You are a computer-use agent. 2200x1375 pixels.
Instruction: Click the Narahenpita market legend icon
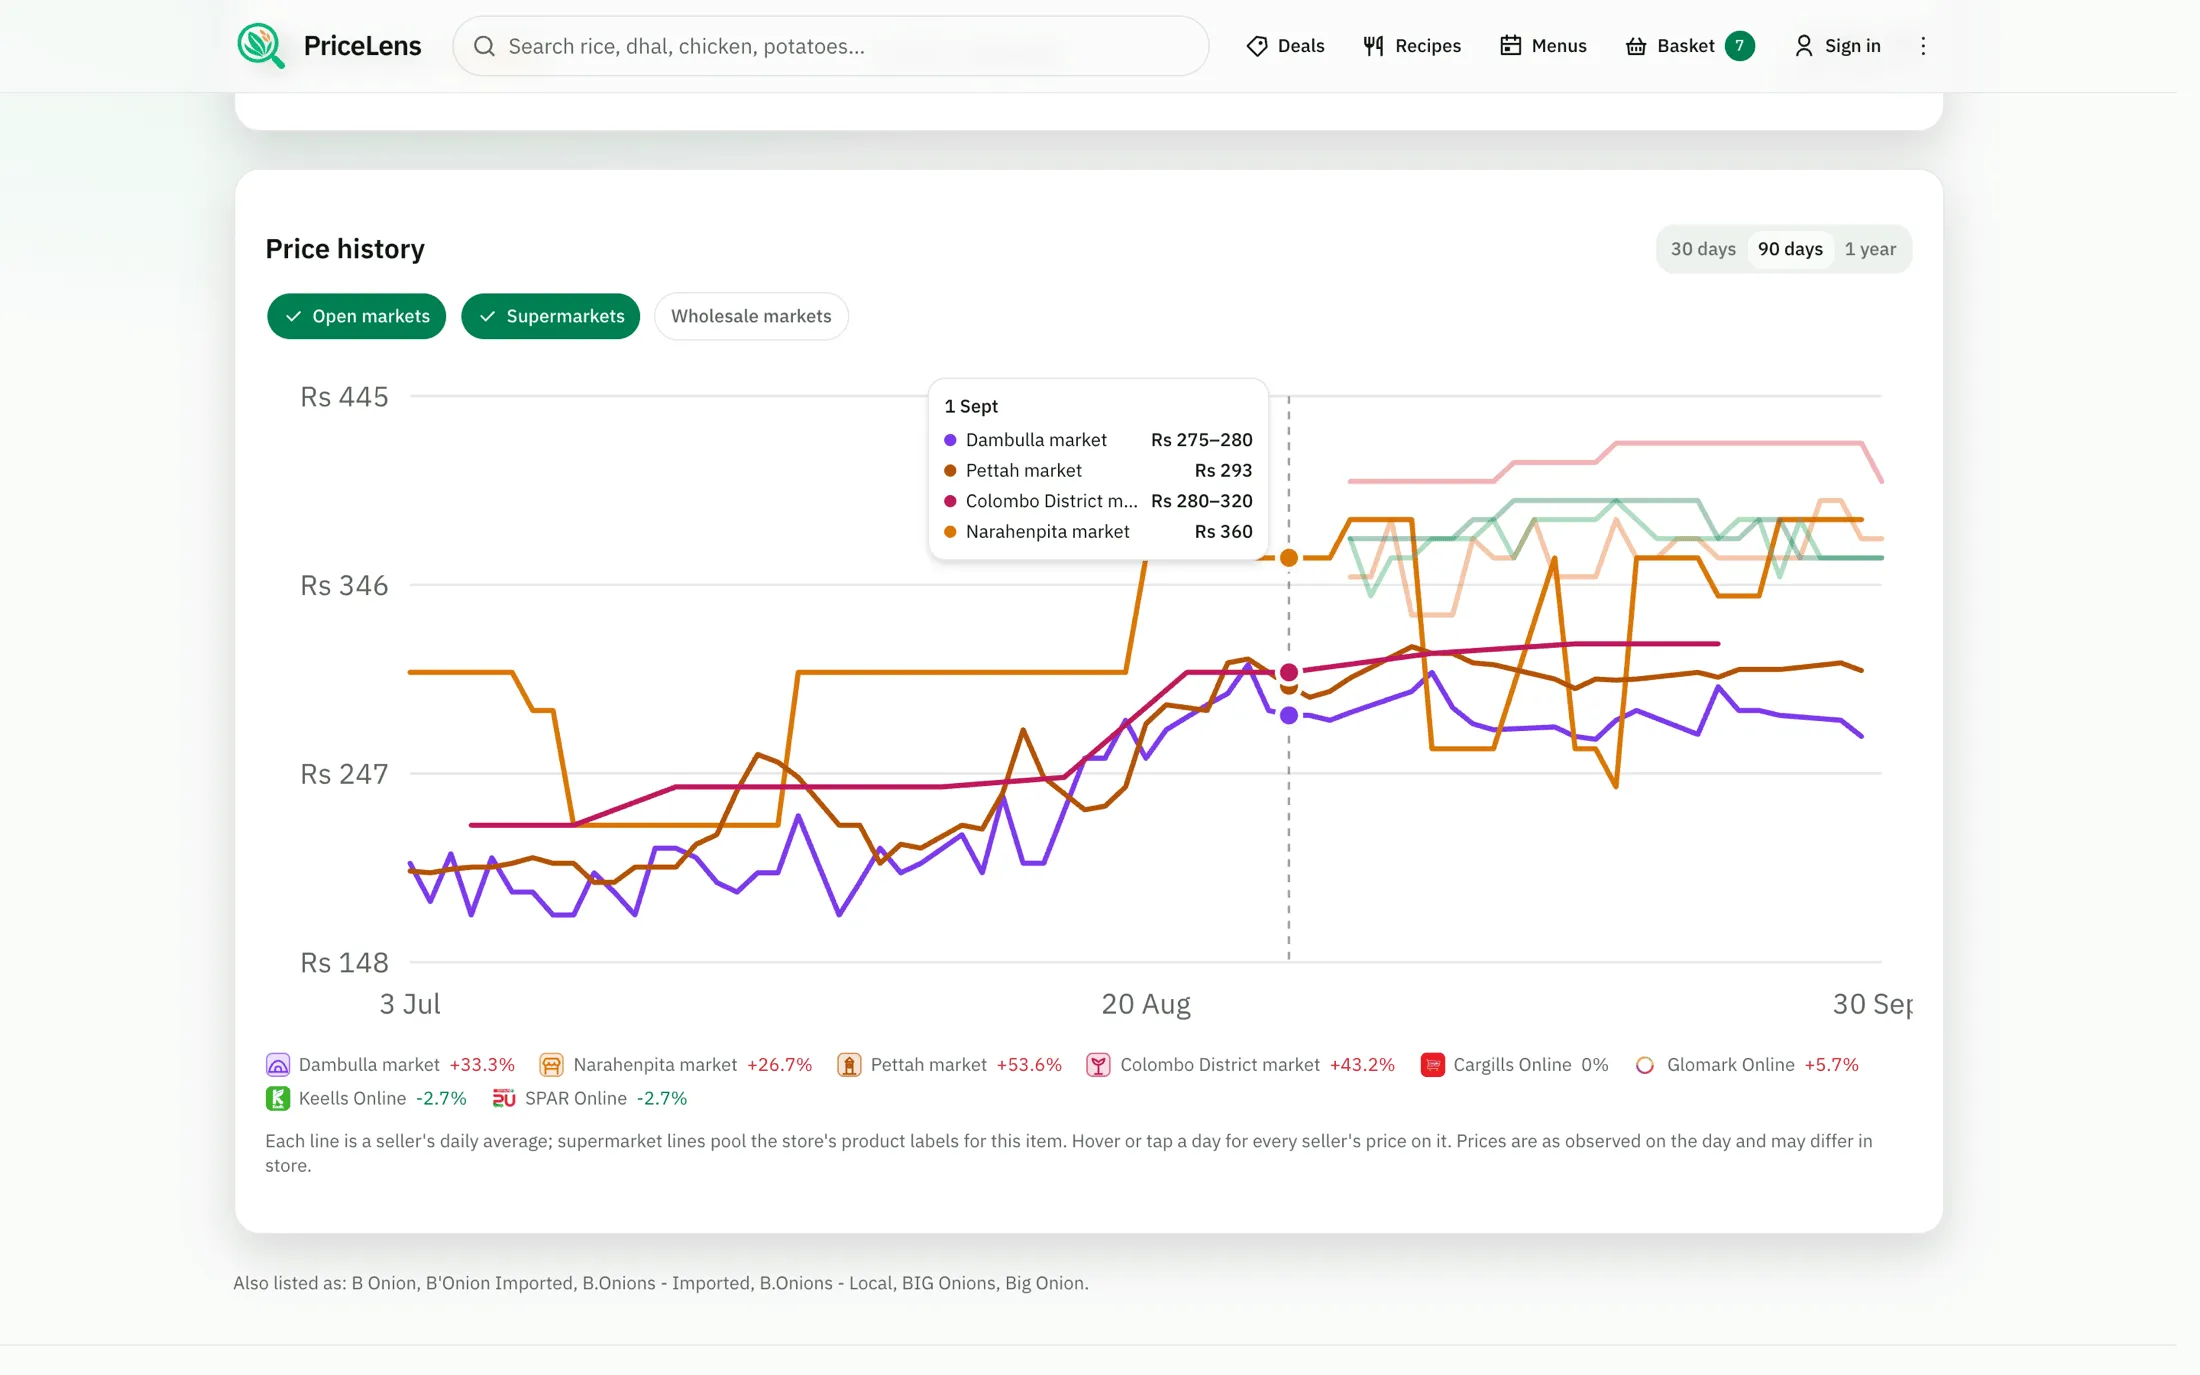point(552,1065)
